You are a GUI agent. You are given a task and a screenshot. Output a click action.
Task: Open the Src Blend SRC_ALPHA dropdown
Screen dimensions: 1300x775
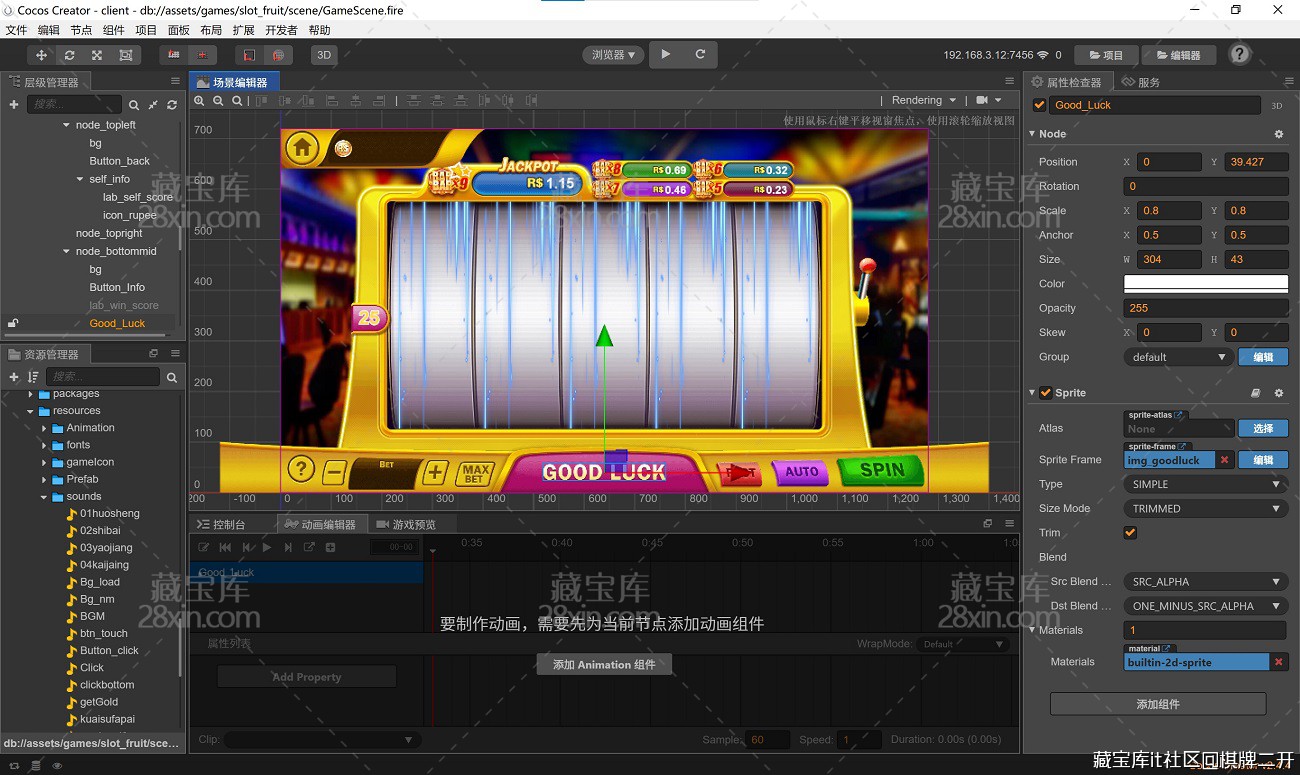pos(1205,581)
